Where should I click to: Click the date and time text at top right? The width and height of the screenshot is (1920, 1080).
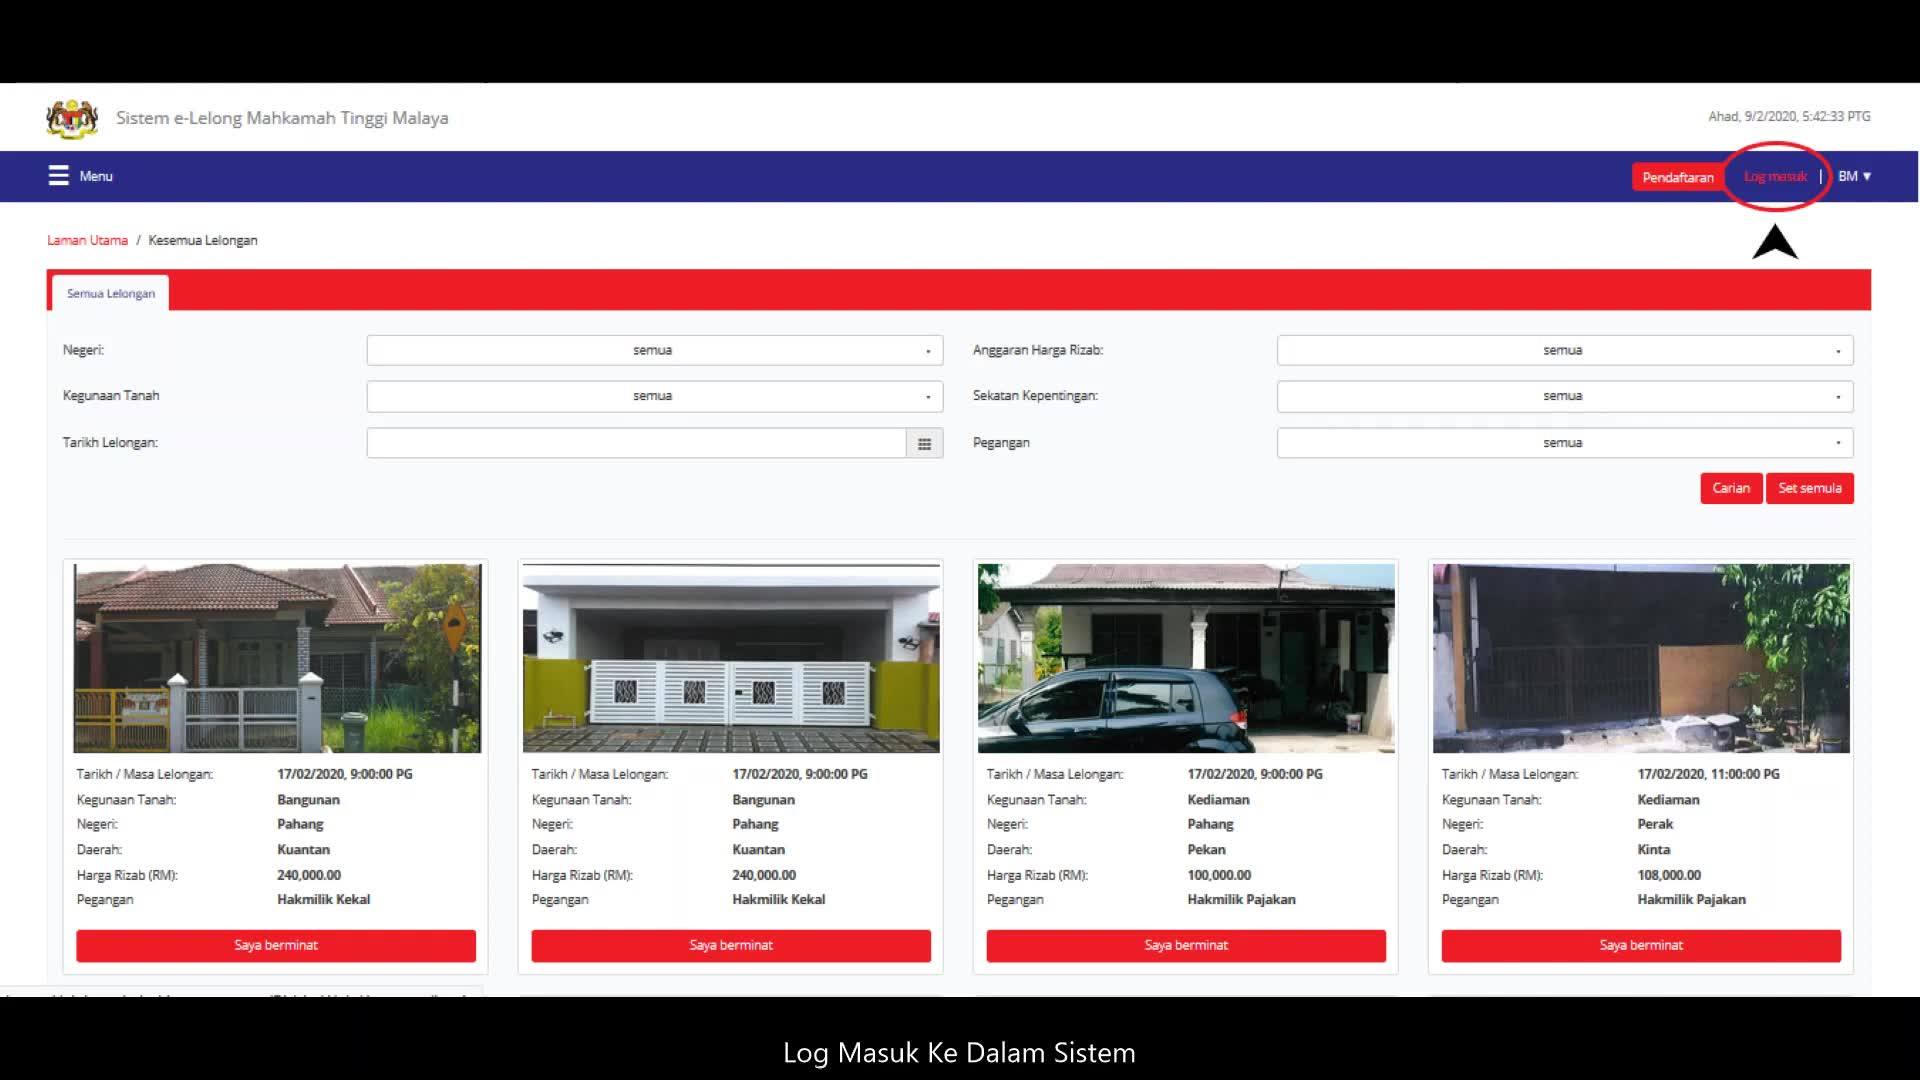pyautogui.click(x=1789, y=117)
